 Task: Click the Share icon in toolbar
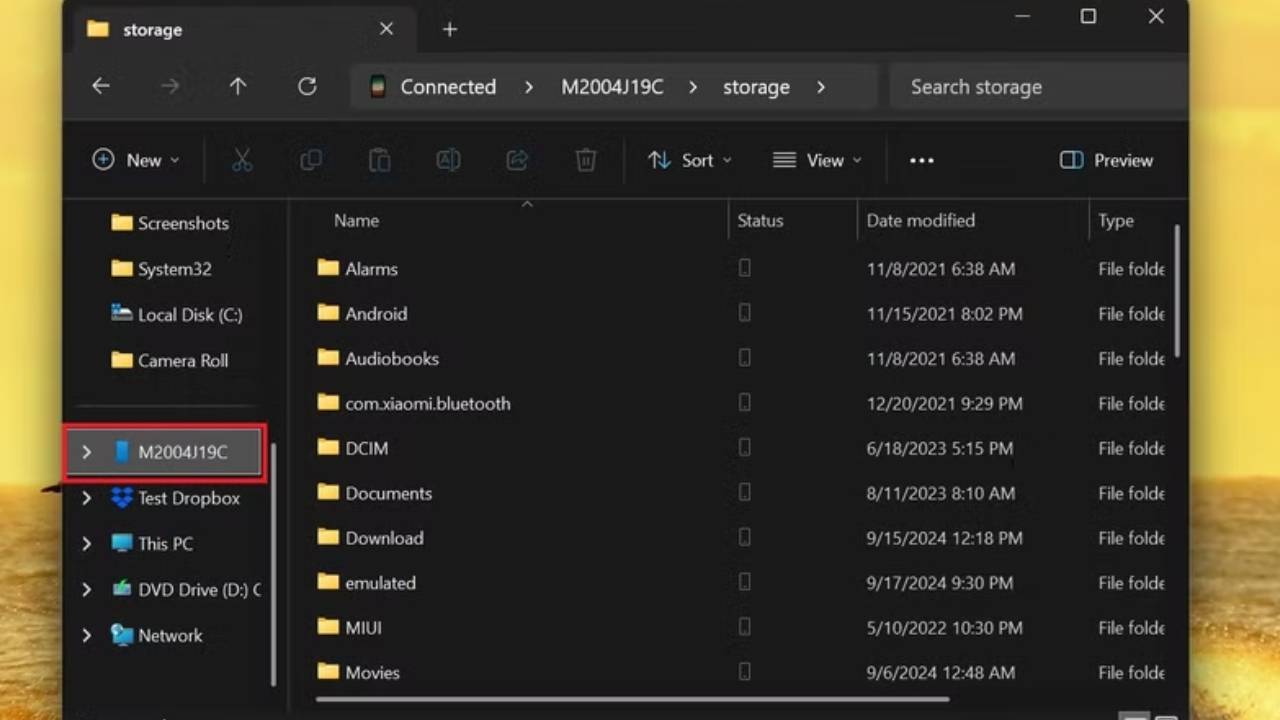click(x=517, y=160)
